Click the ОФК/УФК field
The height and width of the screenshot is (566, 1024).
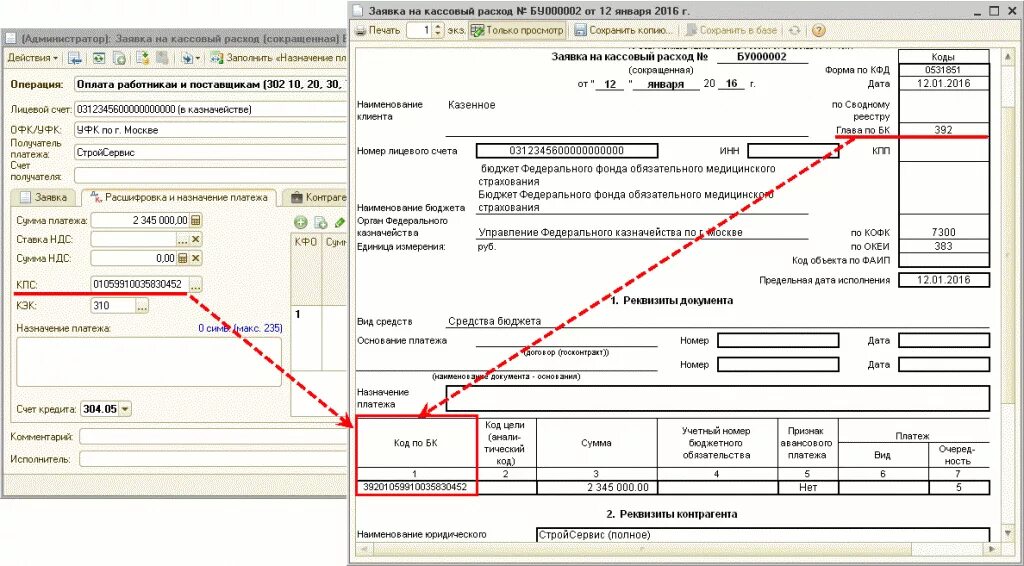click(x=210, y=130)
